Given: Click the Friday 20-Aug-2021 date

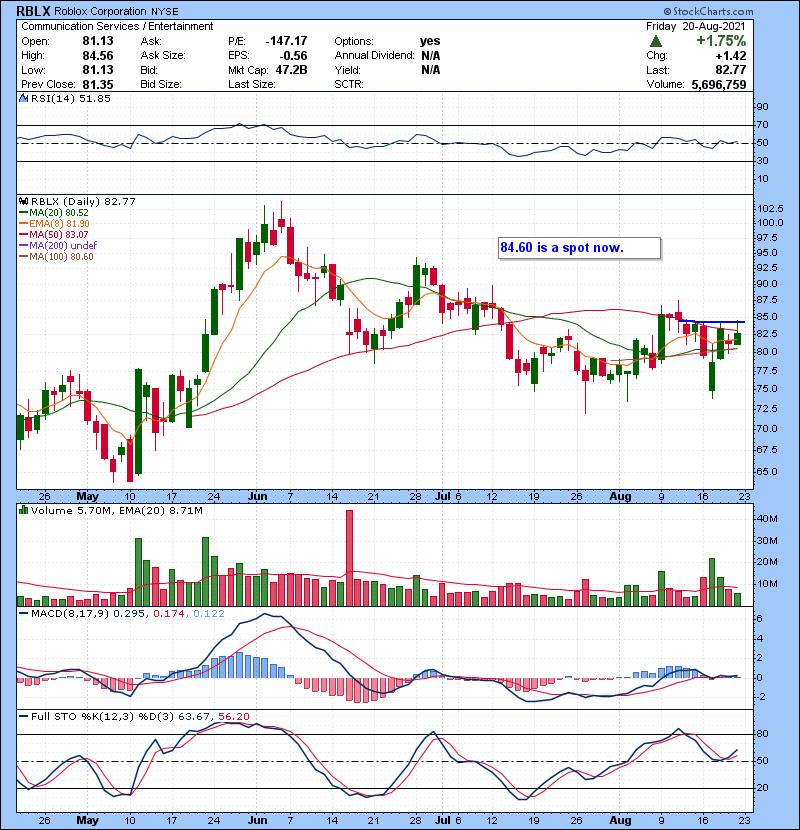Looking at the screenshot, I should tap(696, 26).
